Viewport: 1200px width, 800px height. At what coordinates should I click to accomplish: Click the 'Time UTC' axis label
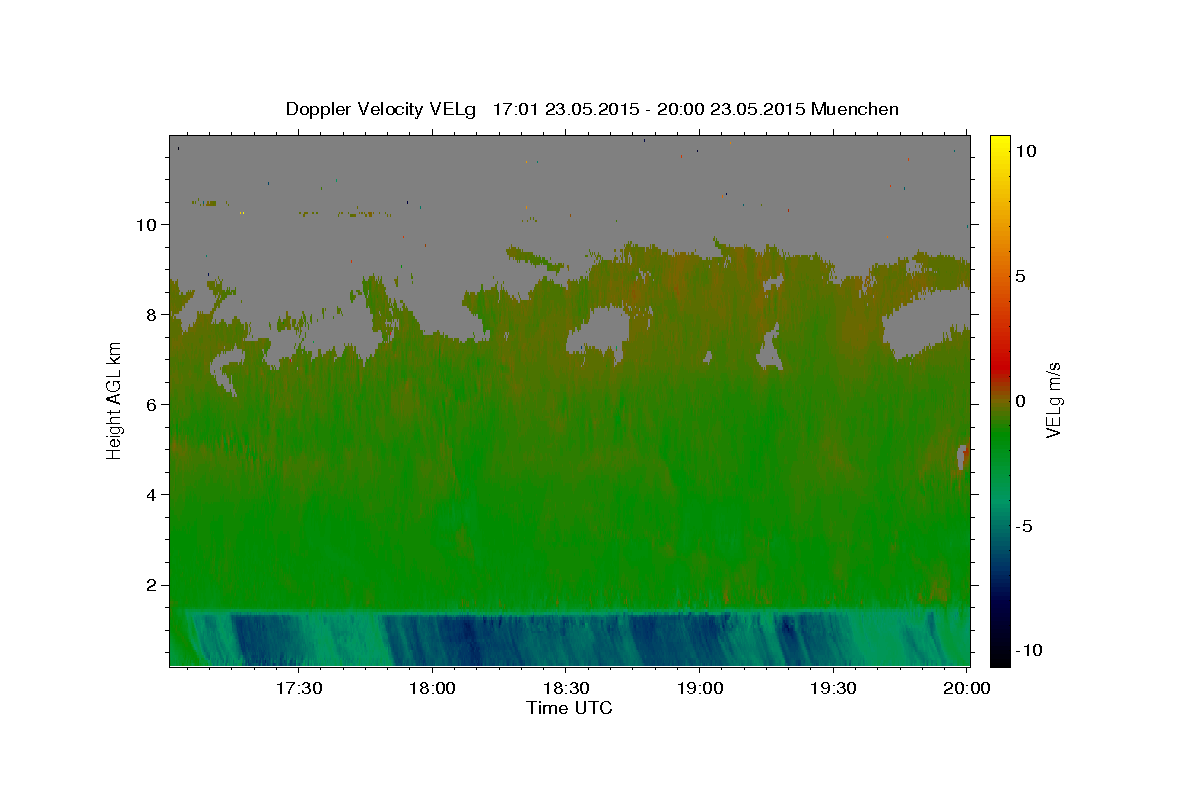pos(569,708)
